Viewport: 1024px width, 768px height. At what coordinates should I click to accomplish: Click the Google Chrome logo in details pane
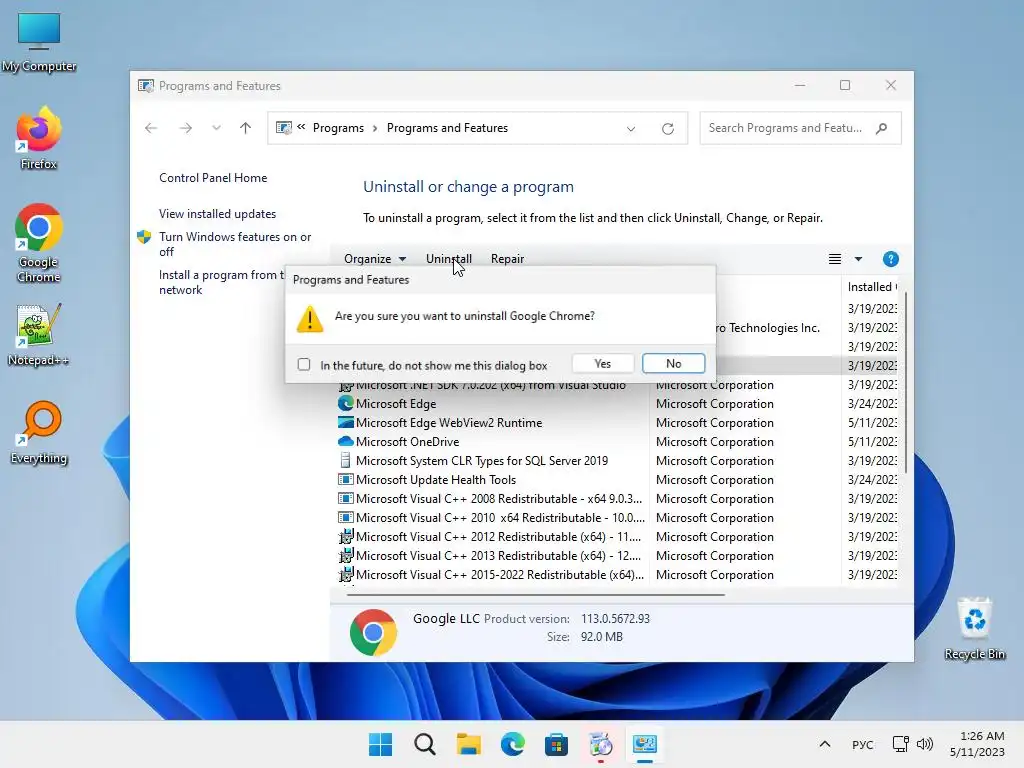[373, 632]
